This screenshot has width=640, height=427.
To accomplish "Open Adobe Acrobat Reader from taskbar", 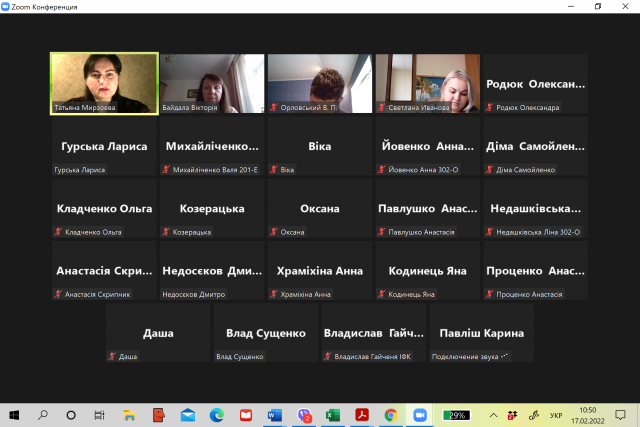I will [362, 416].
